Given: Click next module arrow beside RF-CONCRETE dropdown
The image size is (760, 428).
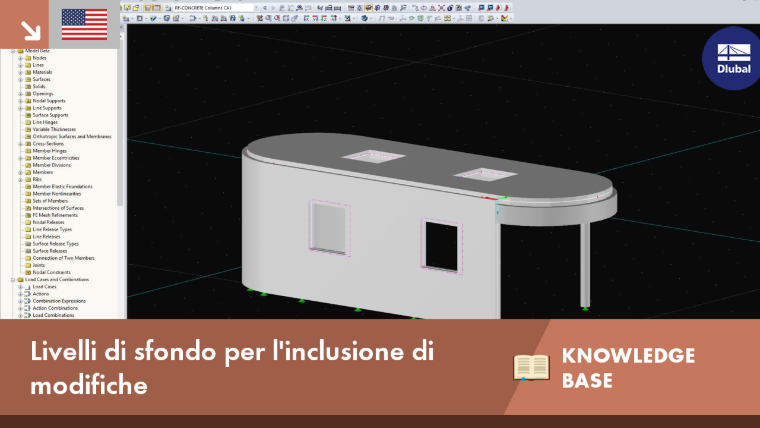Looking at the screenshot, I should 273,8.
